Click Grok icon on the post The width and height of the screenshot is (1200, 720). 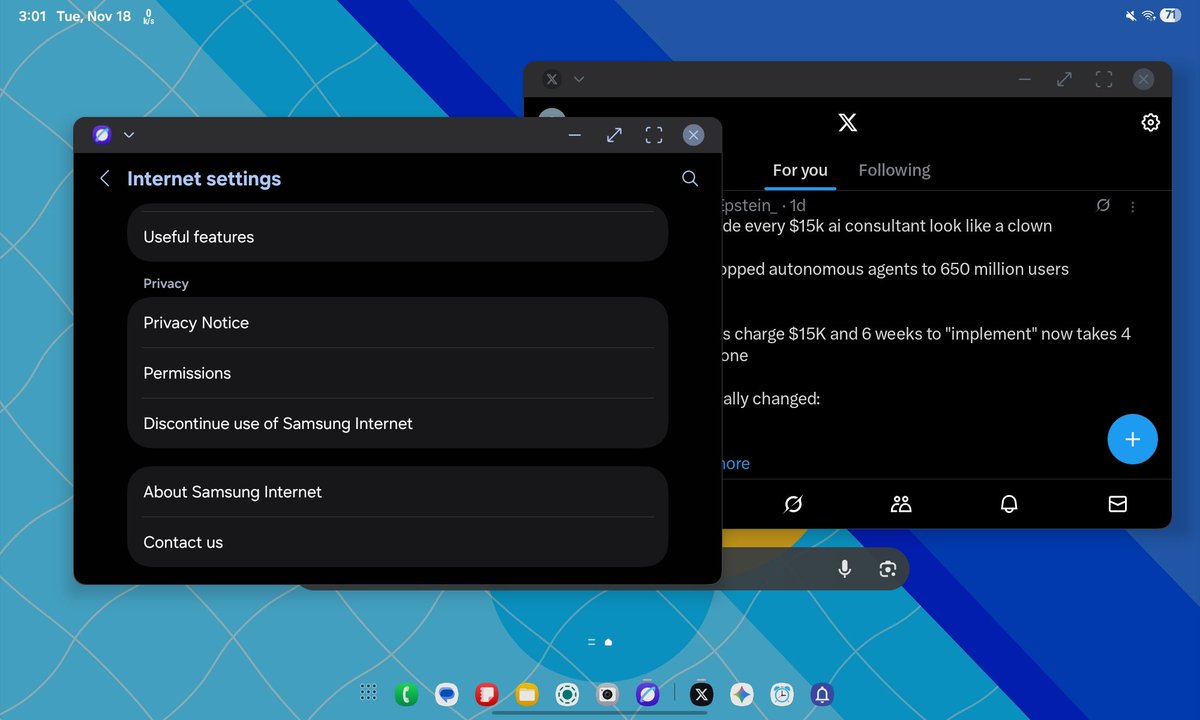pyautogui.click(x=1103, y=205)
